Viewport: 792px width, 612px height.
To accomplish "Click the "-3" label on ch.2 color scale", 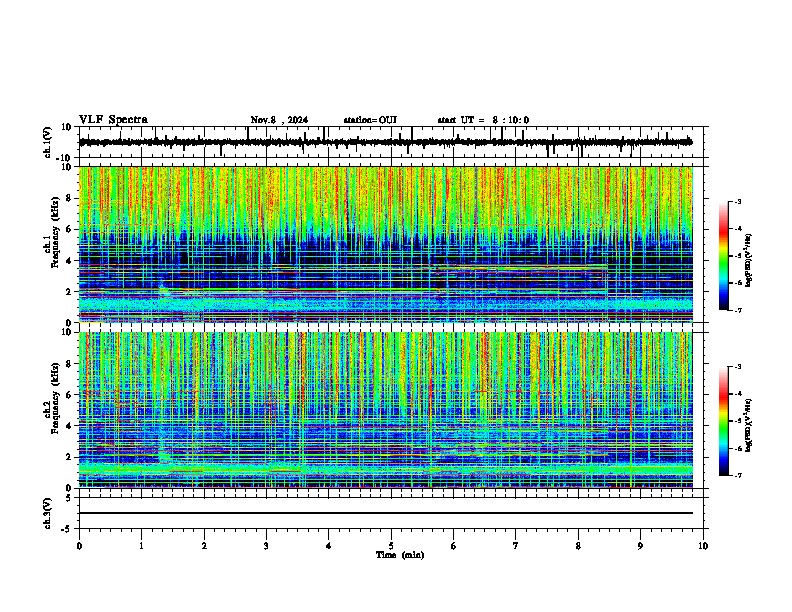I will (737, 367).
